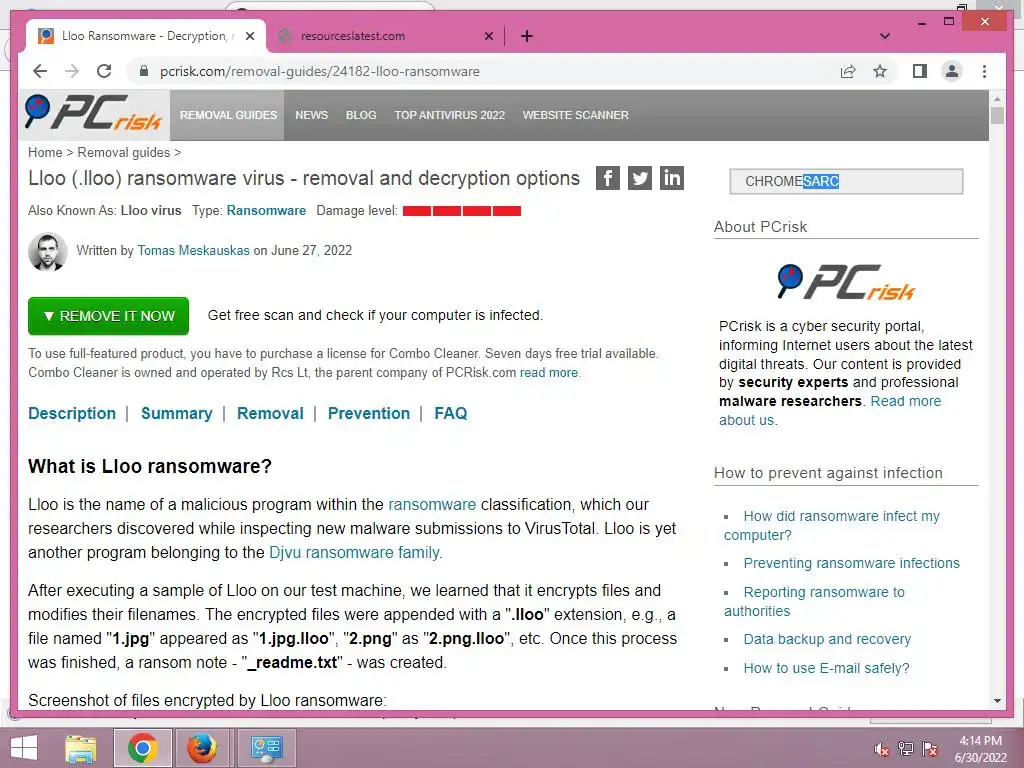Share article on LinkedIn
1024x768 pixels.
point(671,178)
